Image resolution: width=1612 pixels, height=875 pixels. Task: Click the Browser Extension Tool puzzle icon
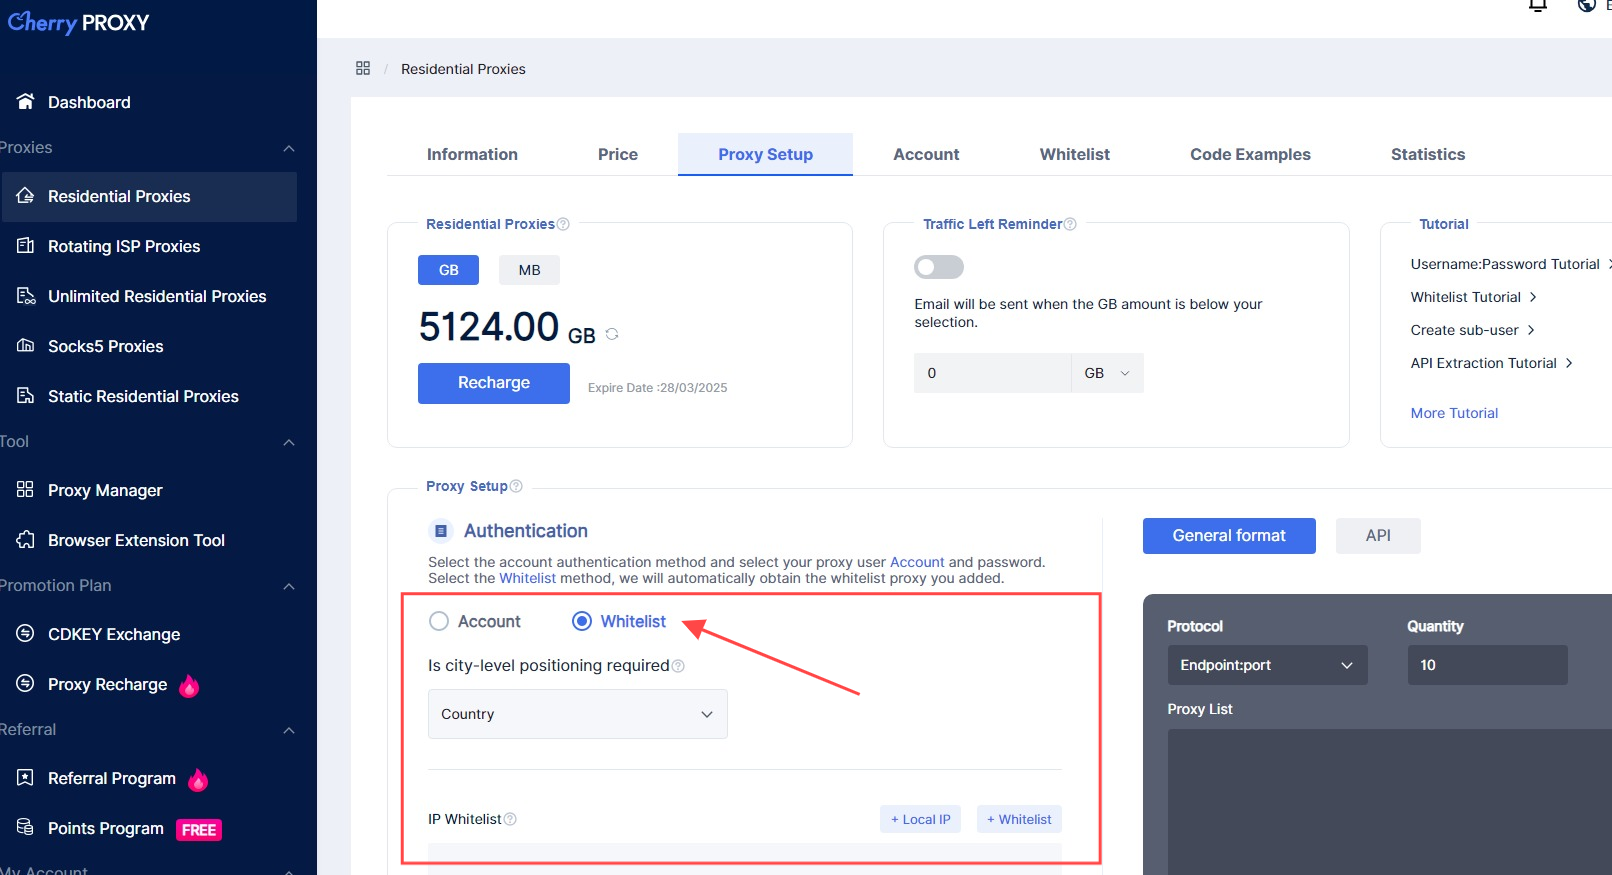pos(26,540)
